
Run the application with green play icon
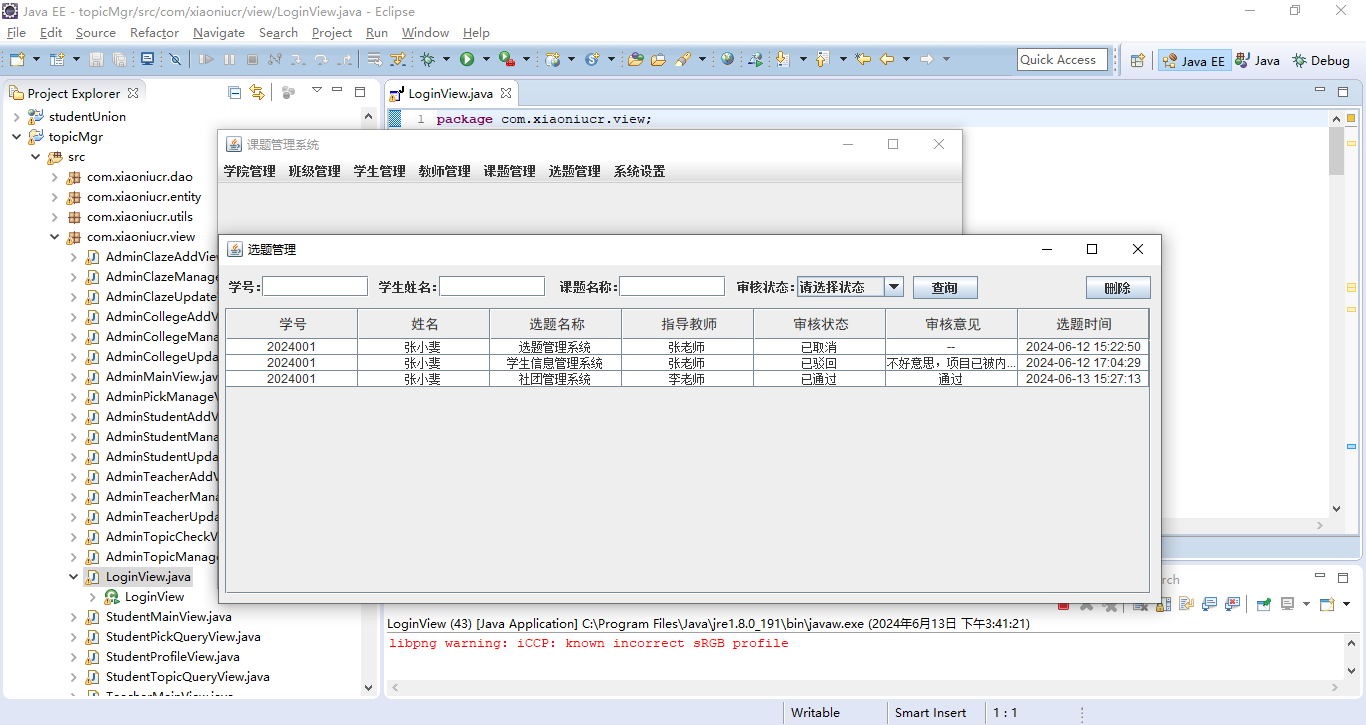[467, 60]
